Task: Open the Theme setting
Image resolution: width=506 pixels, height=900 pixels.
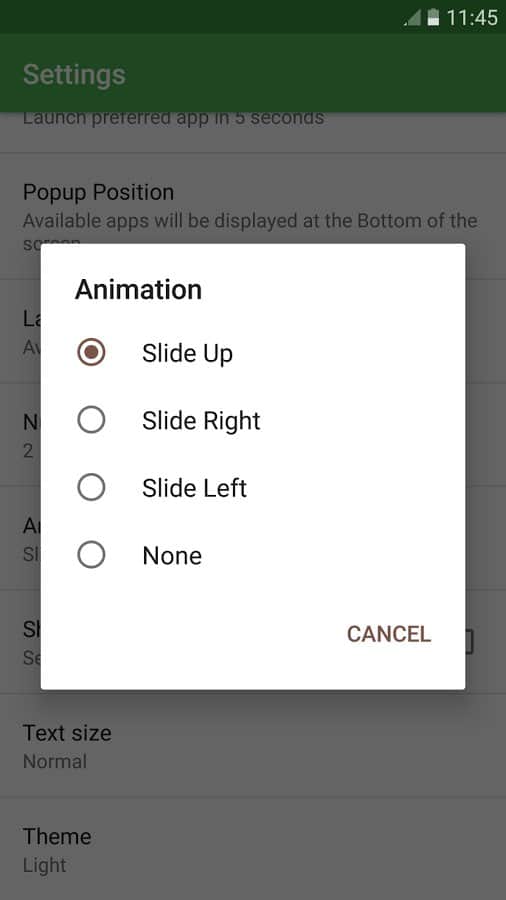Action: pos(253,849)
